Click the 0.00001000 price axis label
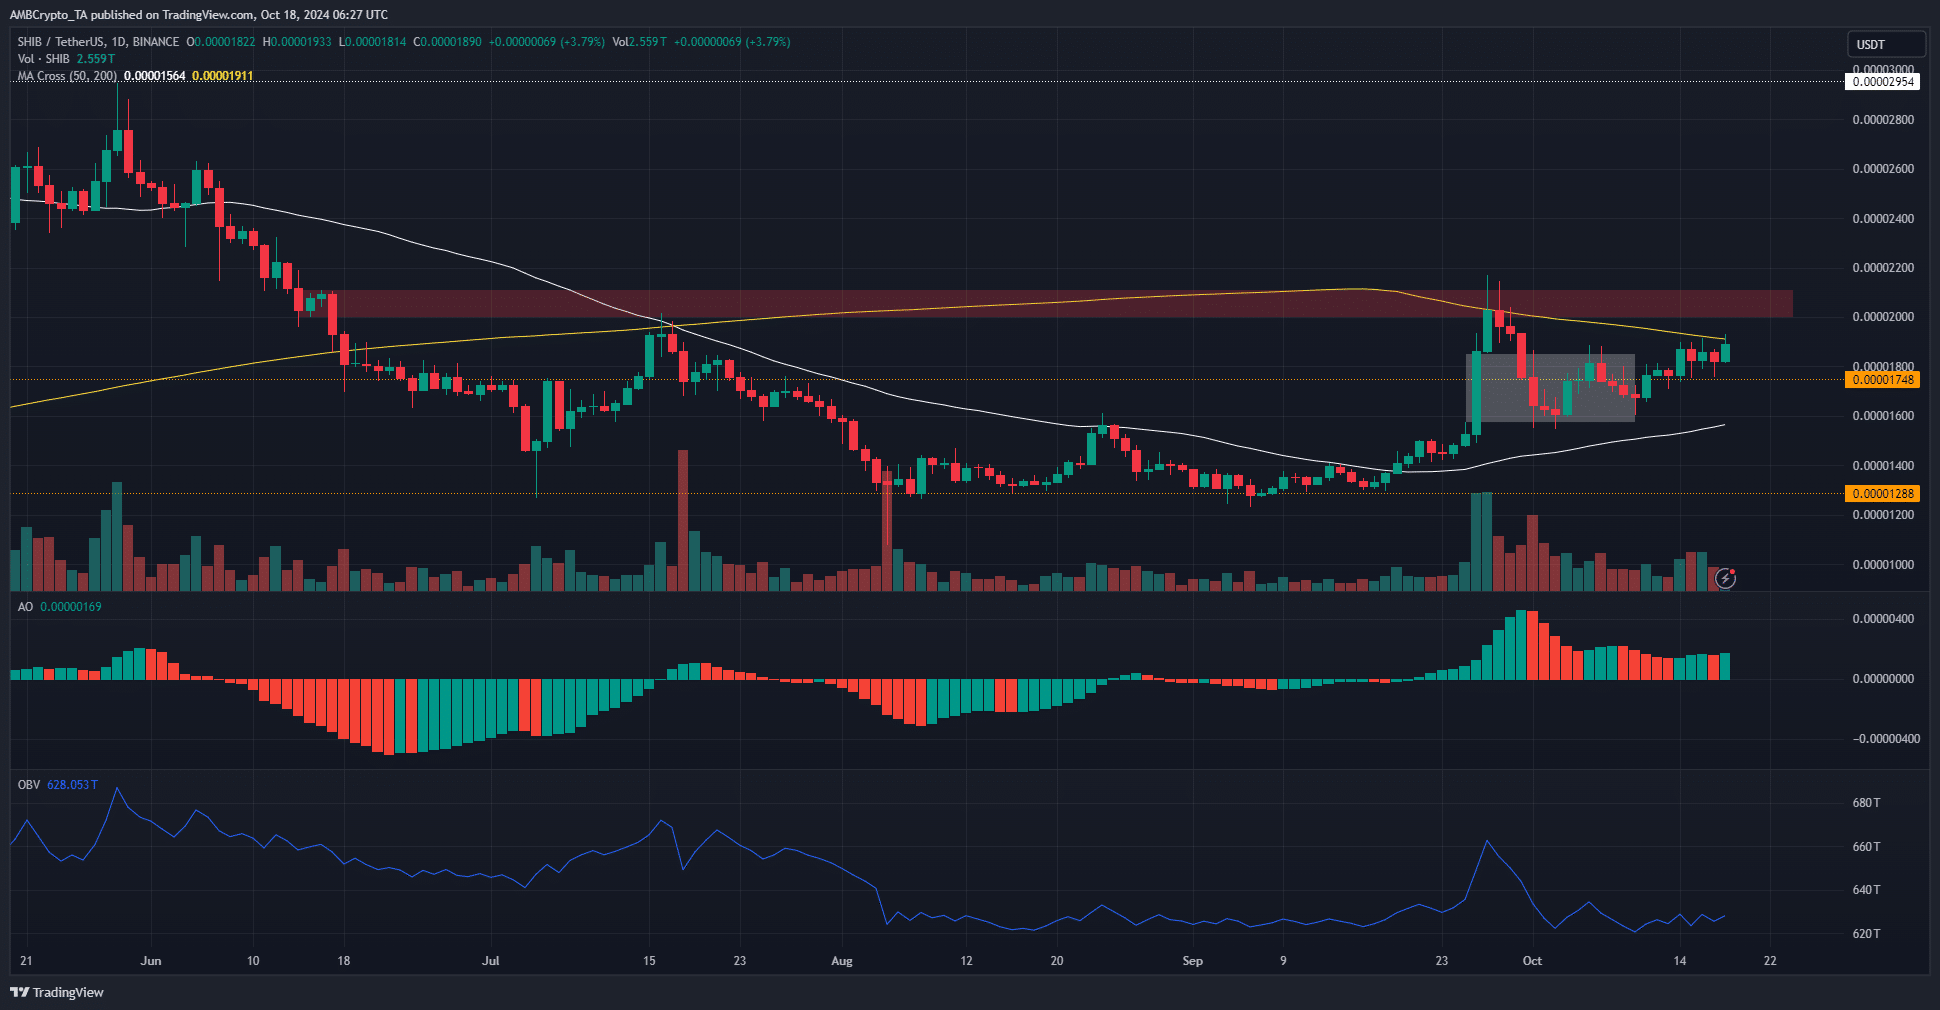 [1883, 565]
